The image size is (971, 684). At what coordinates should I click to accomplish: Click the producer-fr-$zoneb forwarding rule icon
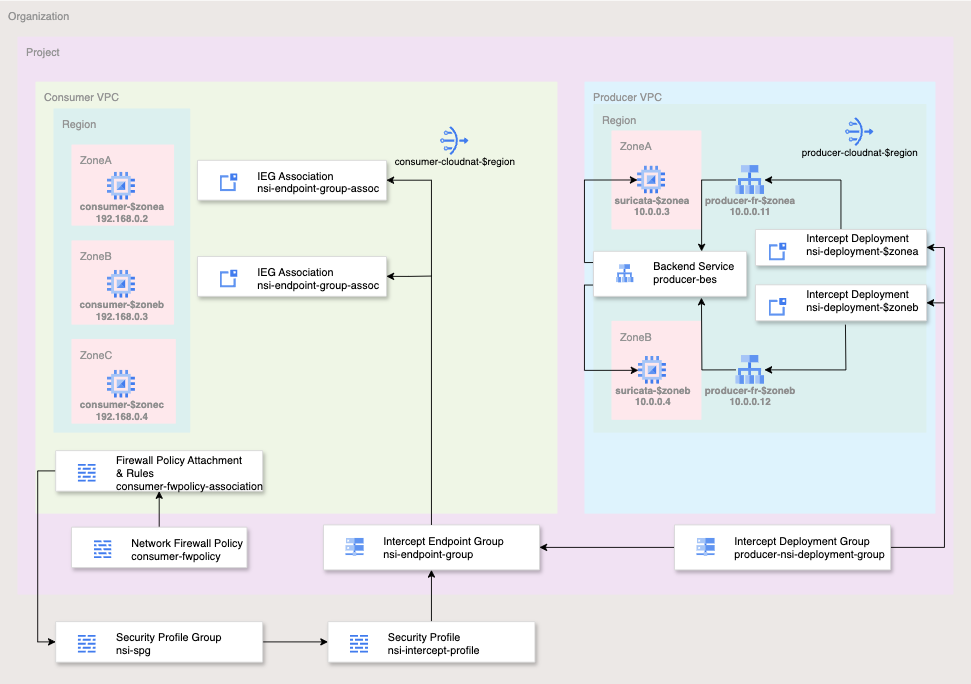[749, 370]
